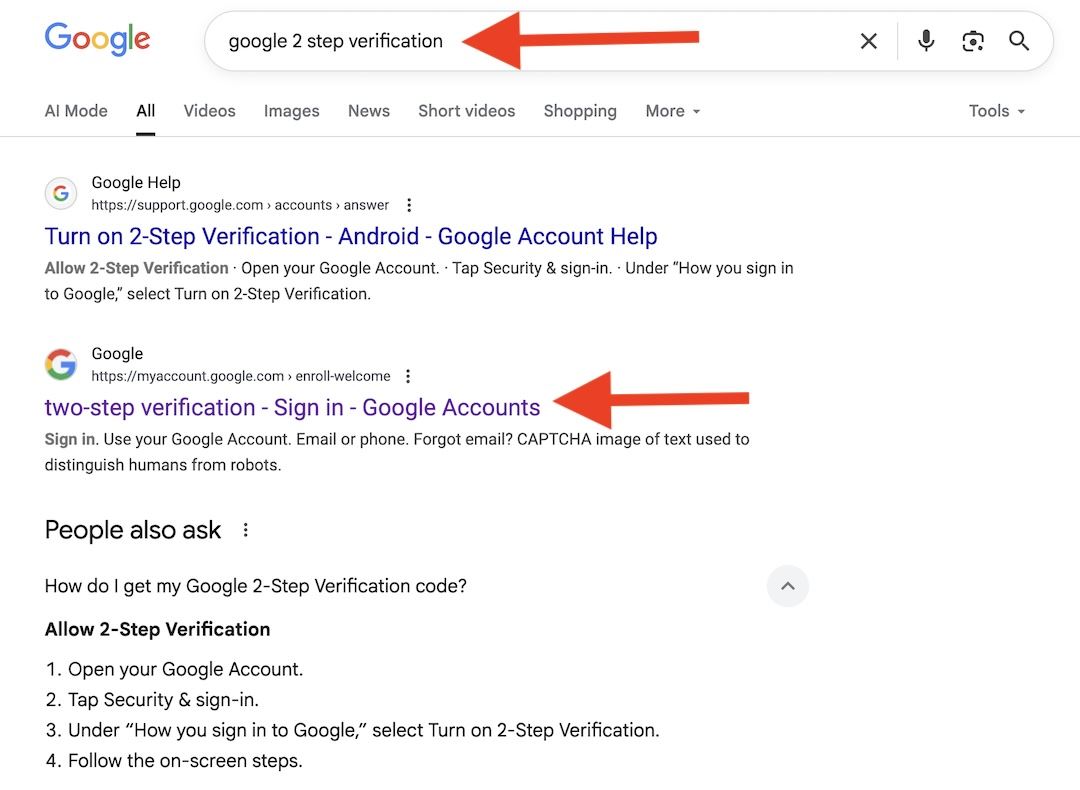This screenshot has height=790, width=1080.
Task: Switch to the Videos tab
Action: click(209, 111)
